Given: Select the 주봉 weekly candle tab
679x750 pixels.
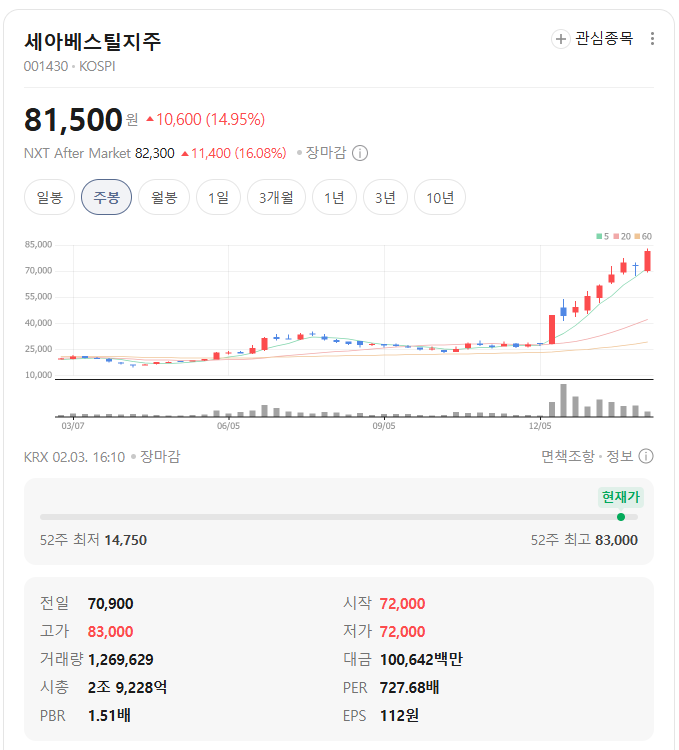Looking at the screenshot, I should click(106, 197).
